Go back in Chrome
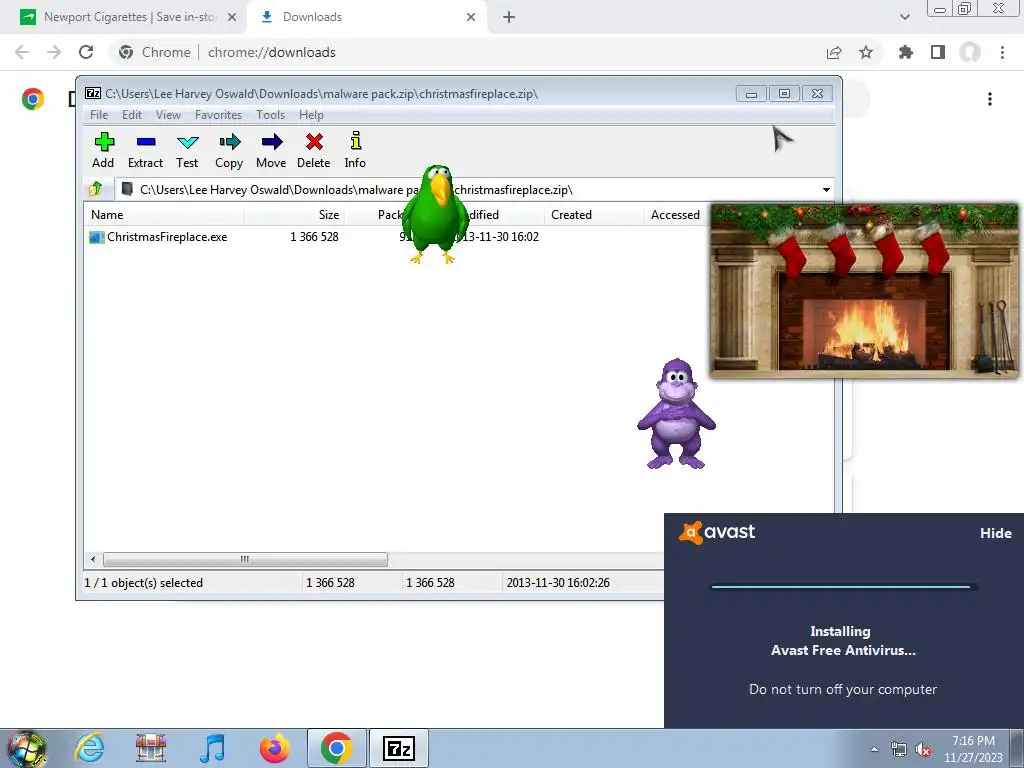1024x768 pixels. click(22, 52)
